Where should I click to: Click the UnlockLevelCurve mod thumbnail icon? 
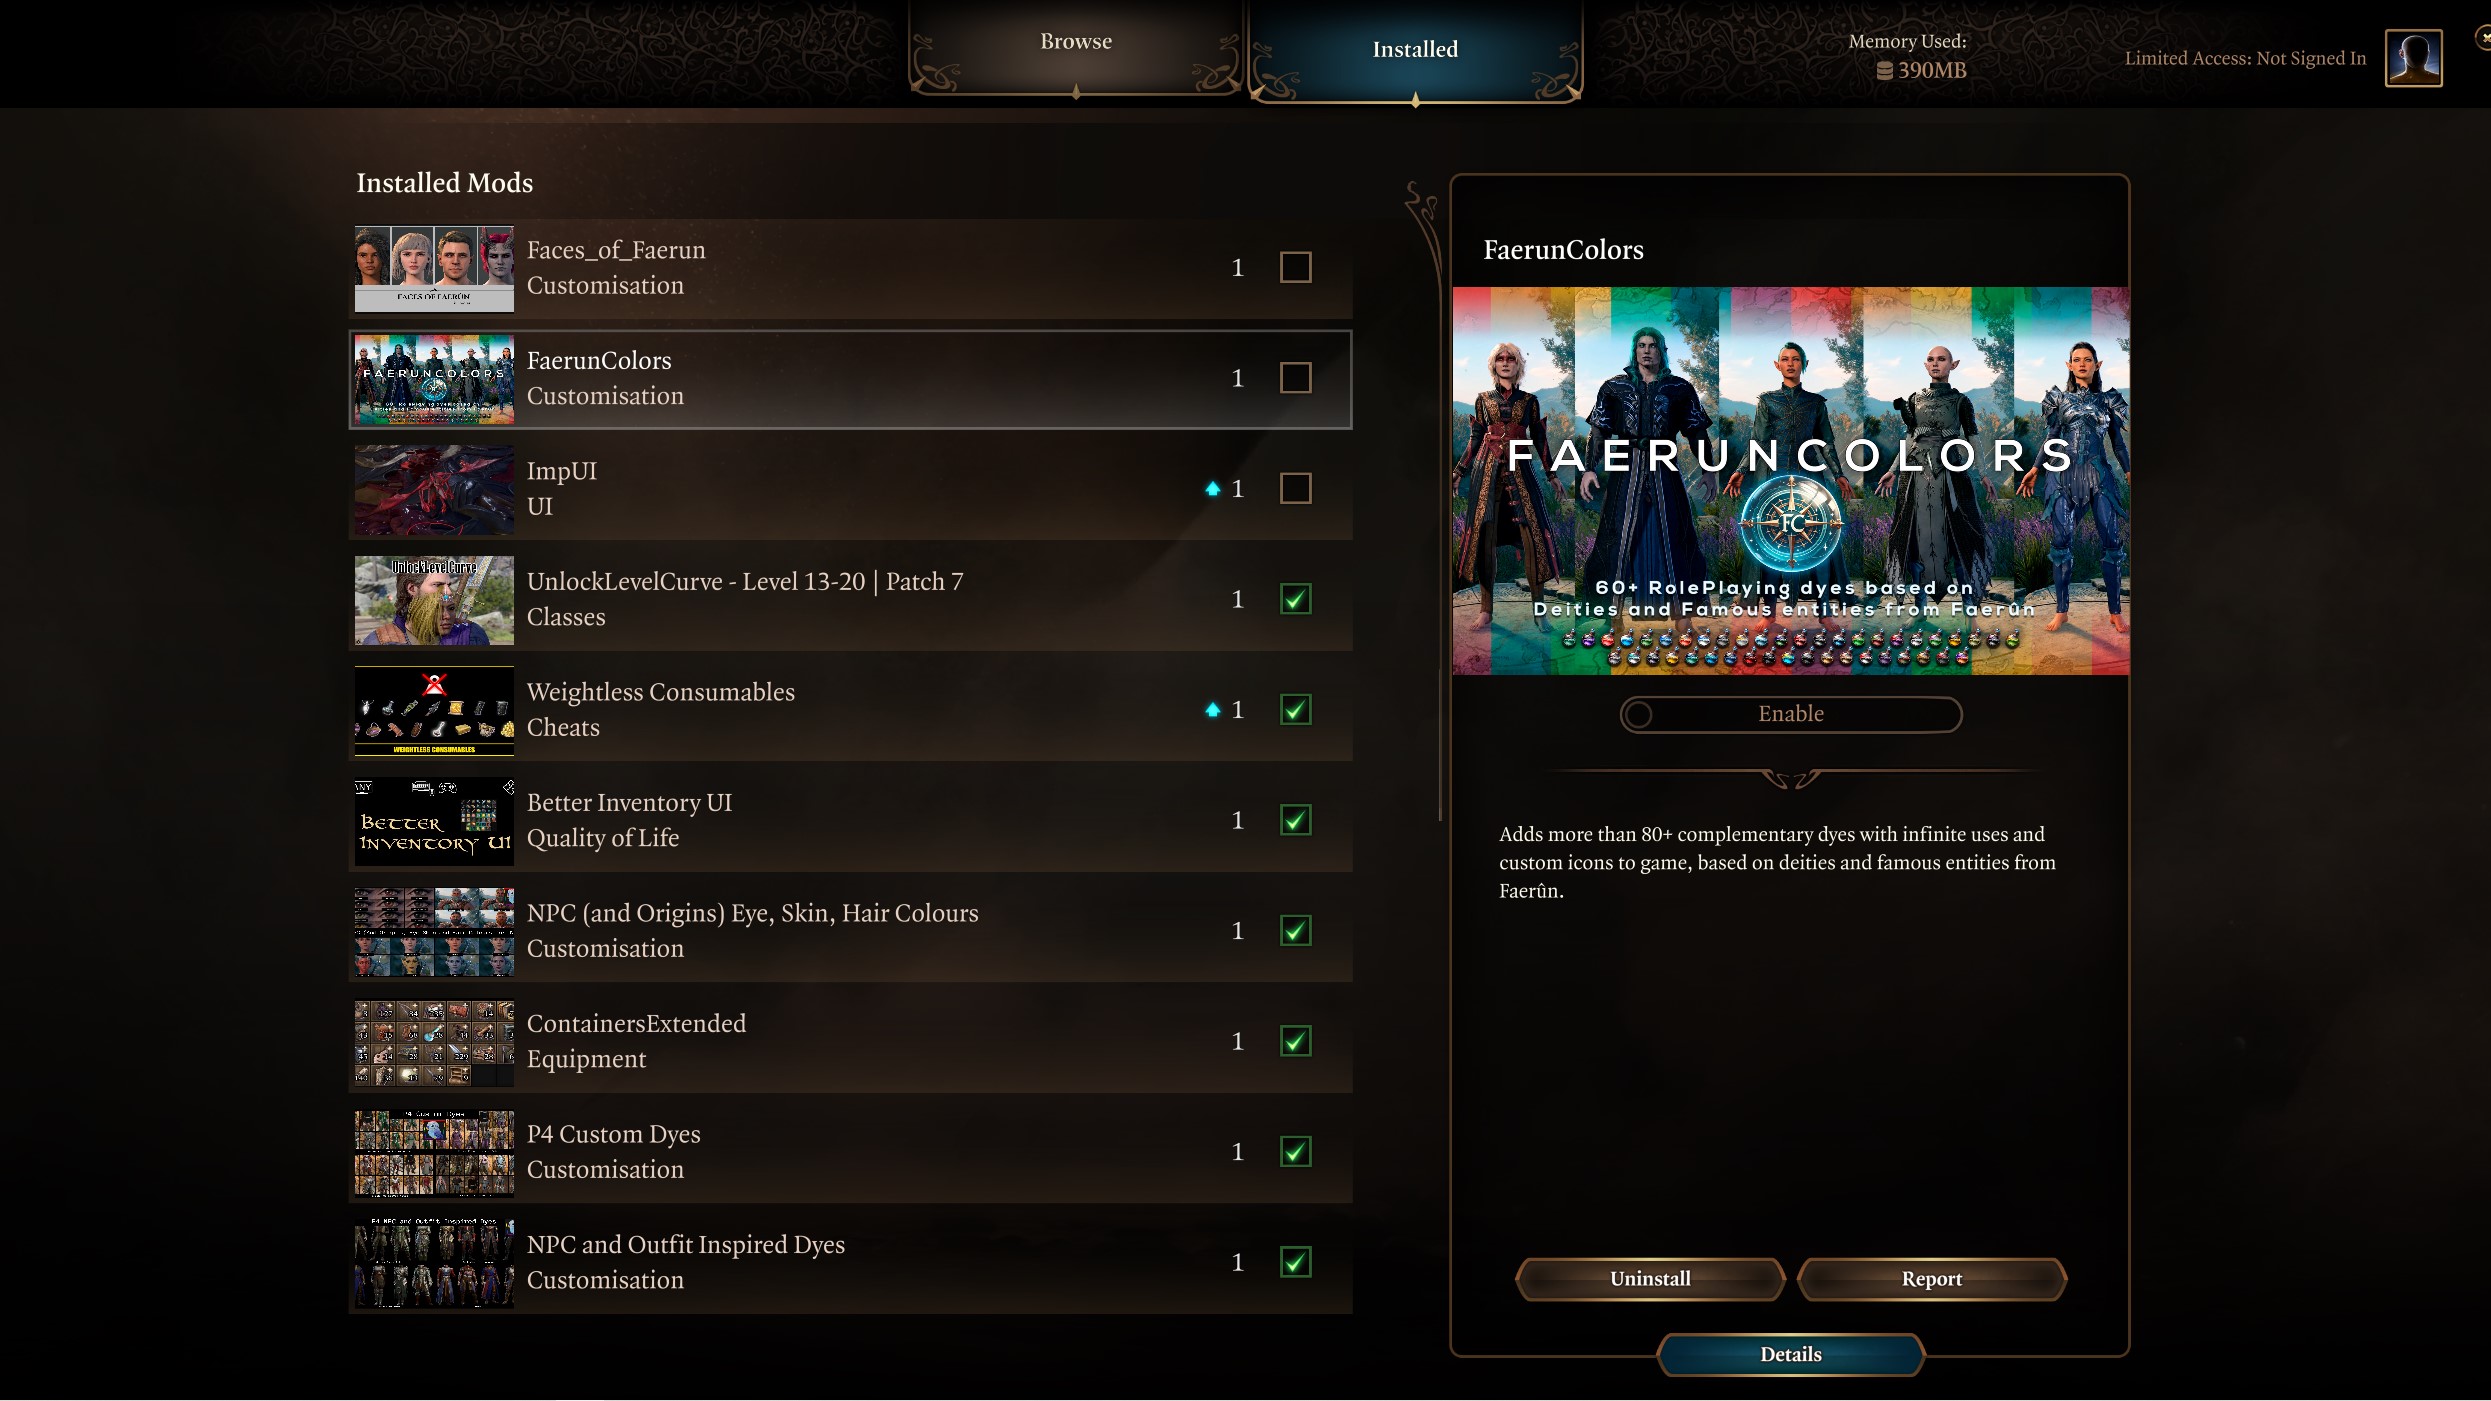click(435, 599)
